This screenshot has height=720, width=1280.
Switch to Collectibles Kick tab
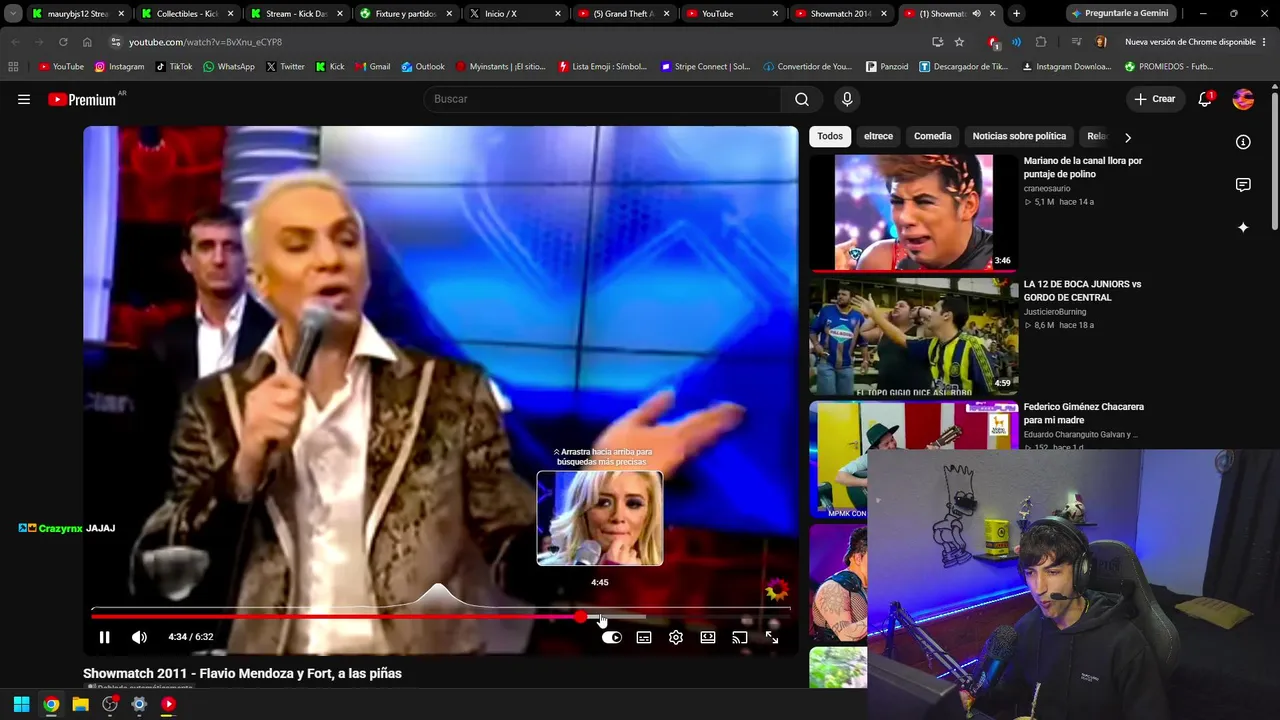click(187, 14)
